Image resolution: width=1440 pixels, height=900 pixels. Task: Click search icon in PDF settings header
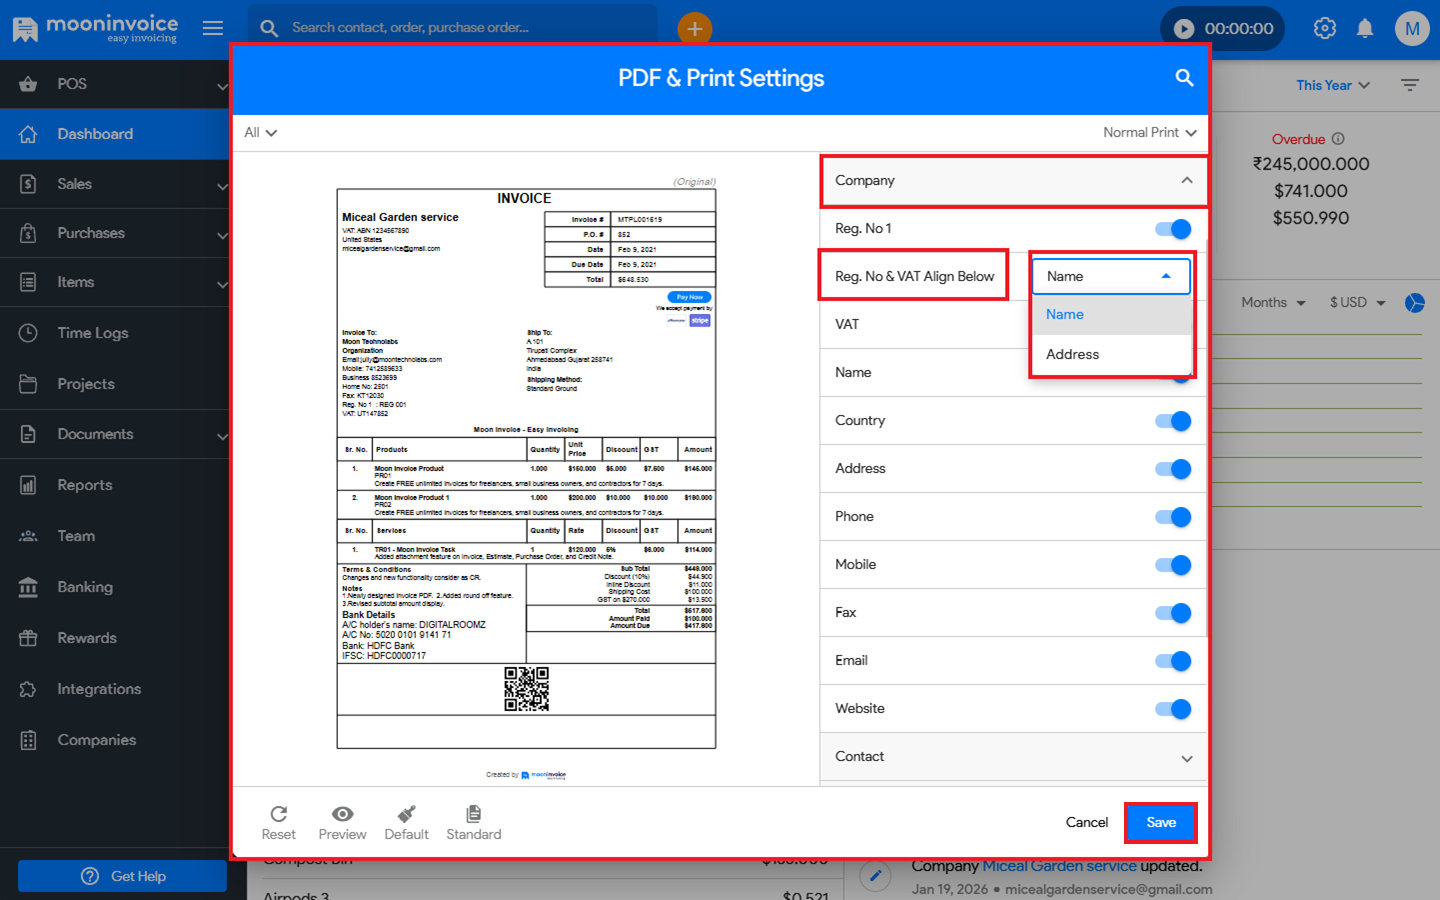(1184, 78)
